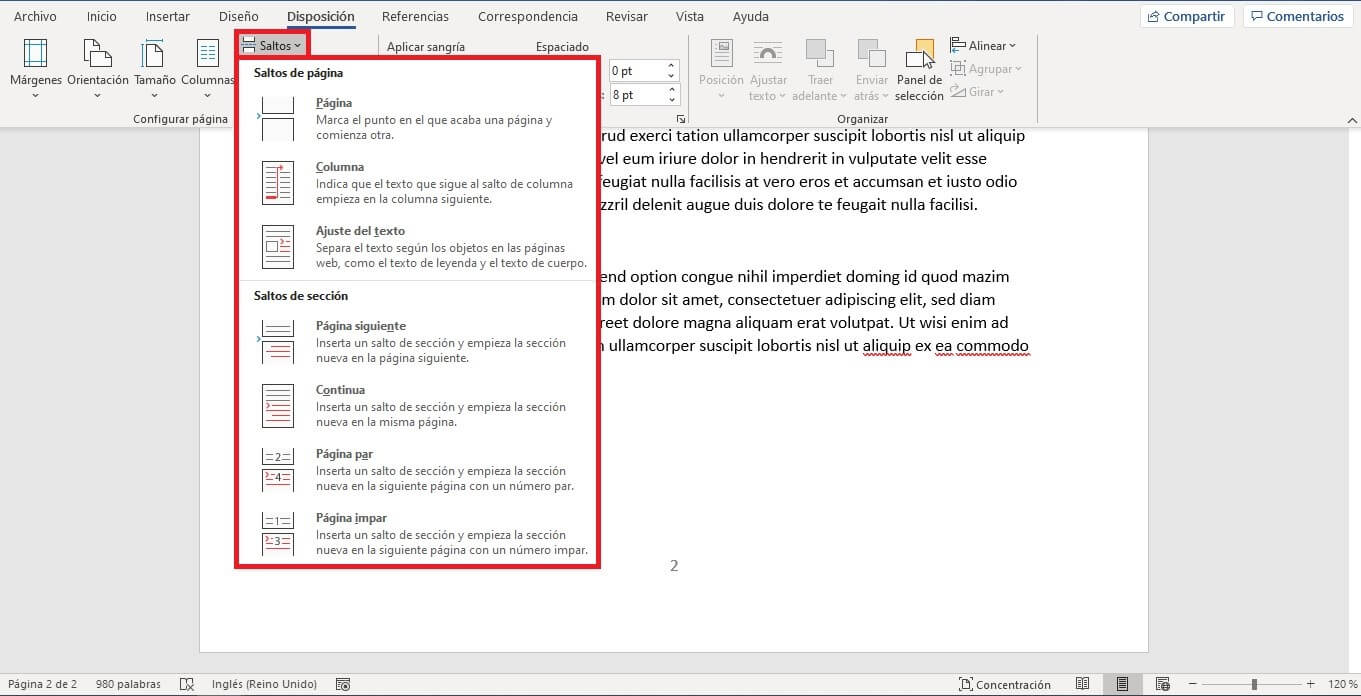
Task: Select the Disposición tab
Action: tap(320, 17)
